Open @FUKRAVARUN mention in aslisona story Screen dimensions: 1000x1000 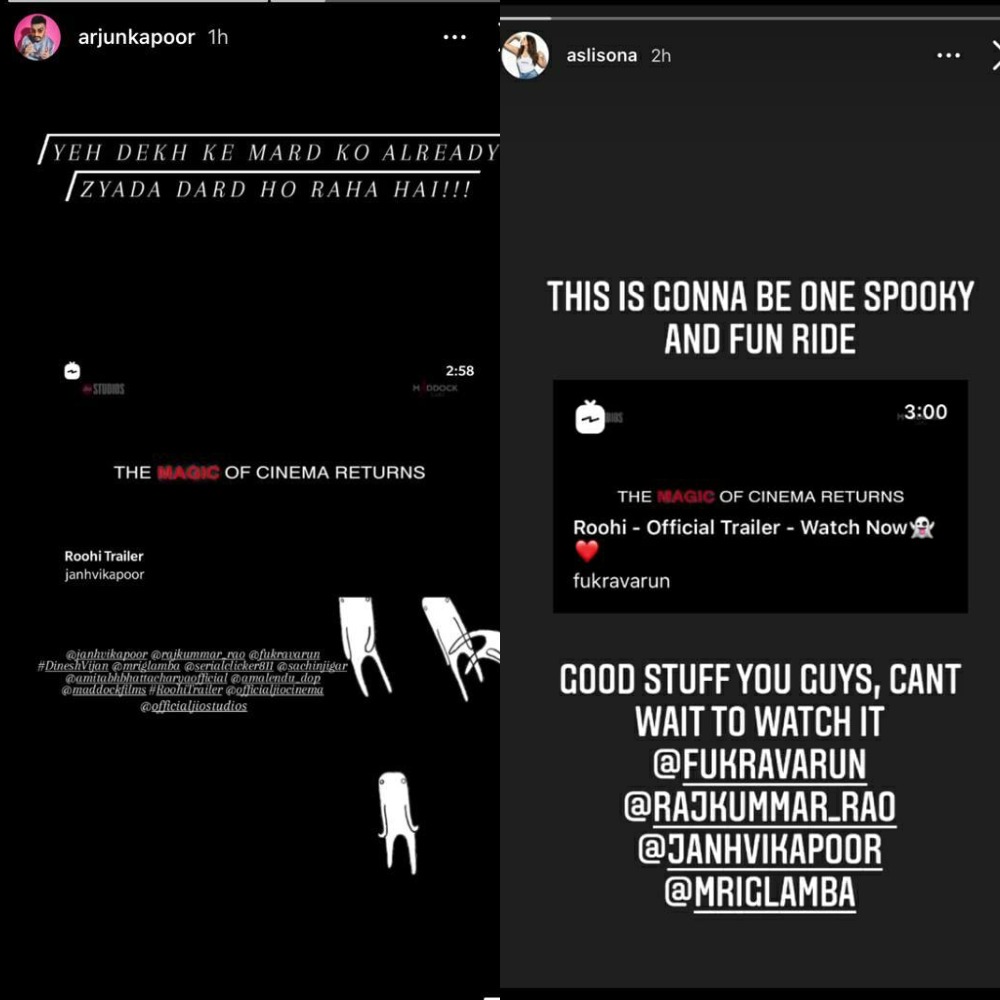coord(760,763)
